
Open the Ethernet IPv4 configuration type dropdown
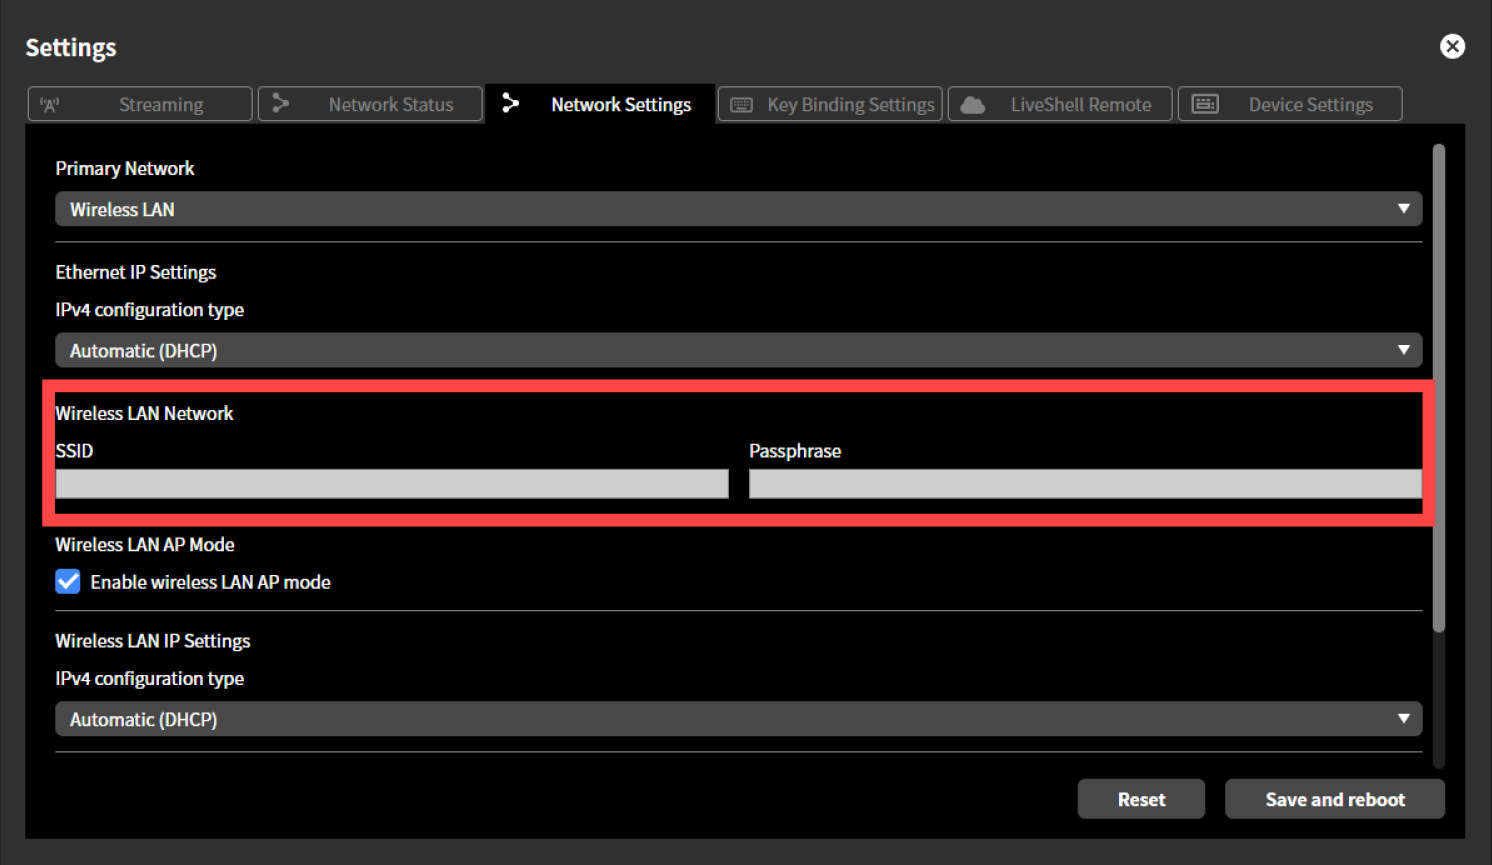(738, 350)
